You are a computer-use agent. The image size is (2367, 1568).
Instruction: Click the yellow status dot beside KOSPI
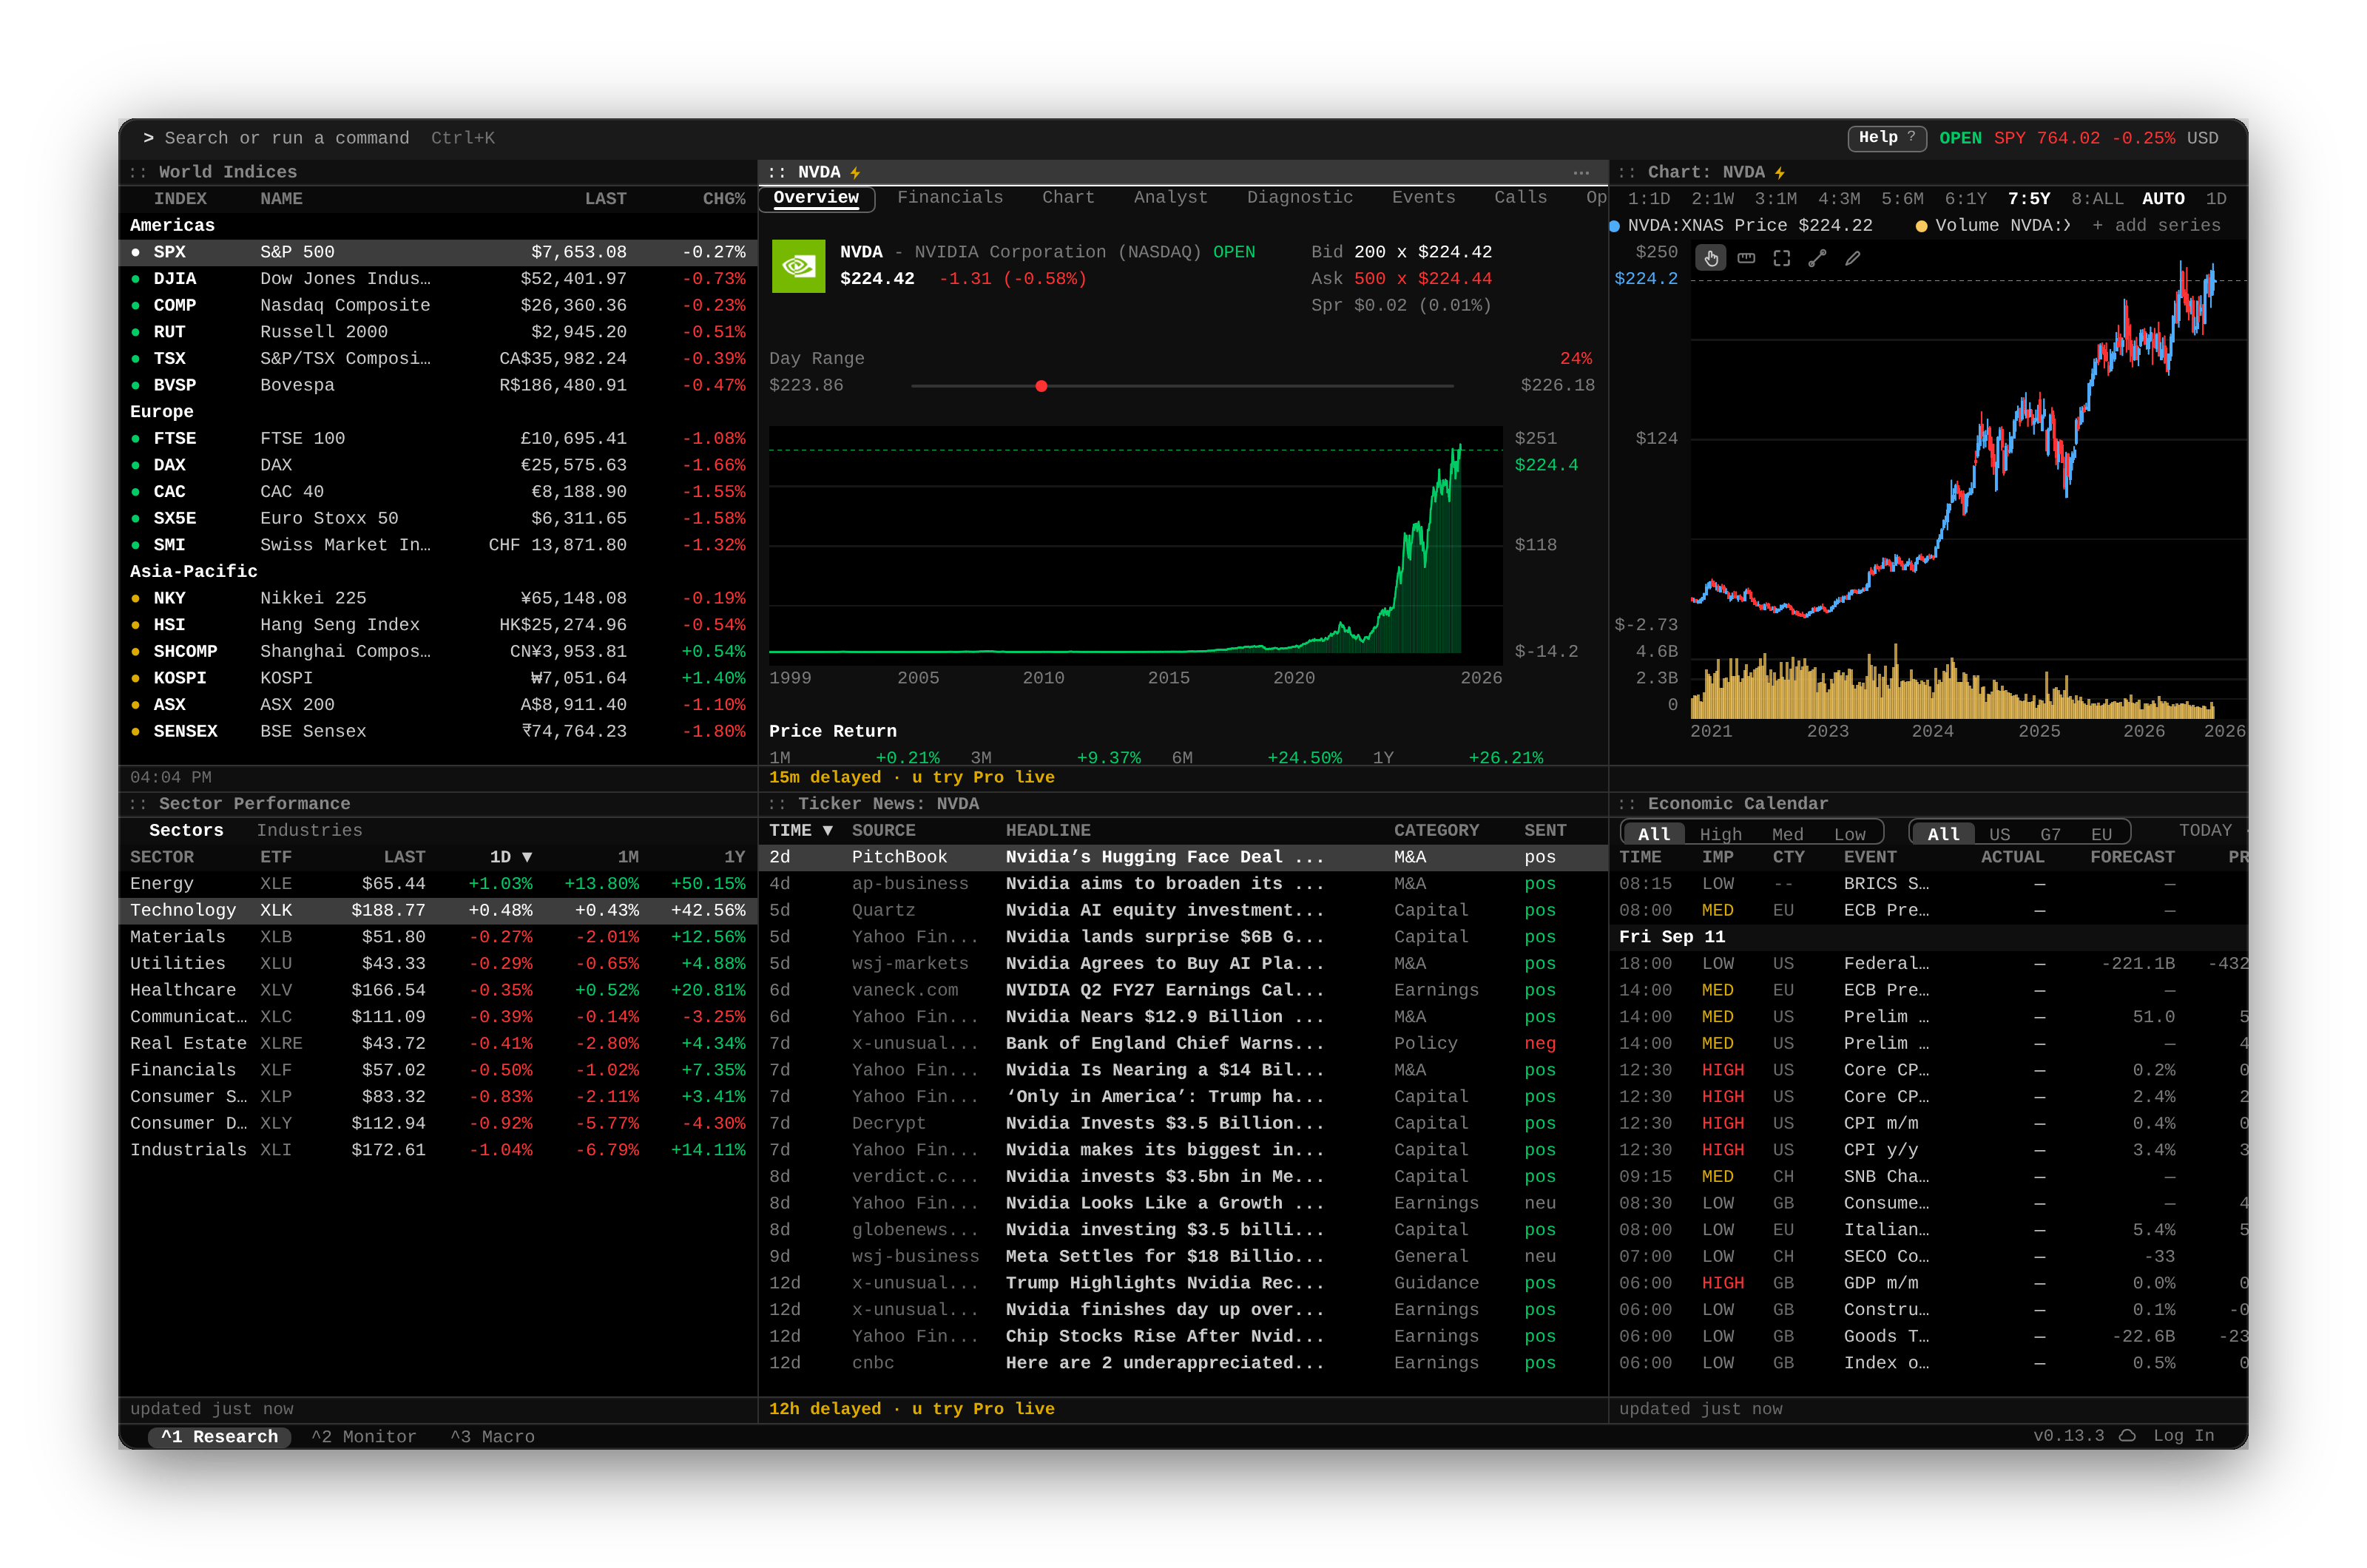click(136, 678)
